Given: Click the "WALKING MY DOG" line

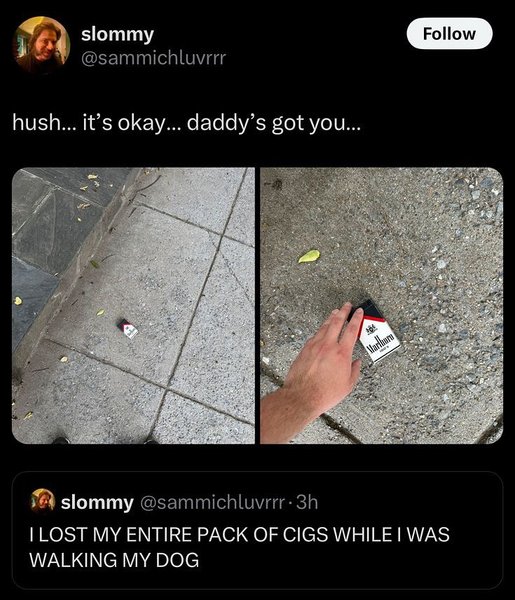Looking at the screenshot, I should click(114, 560).
